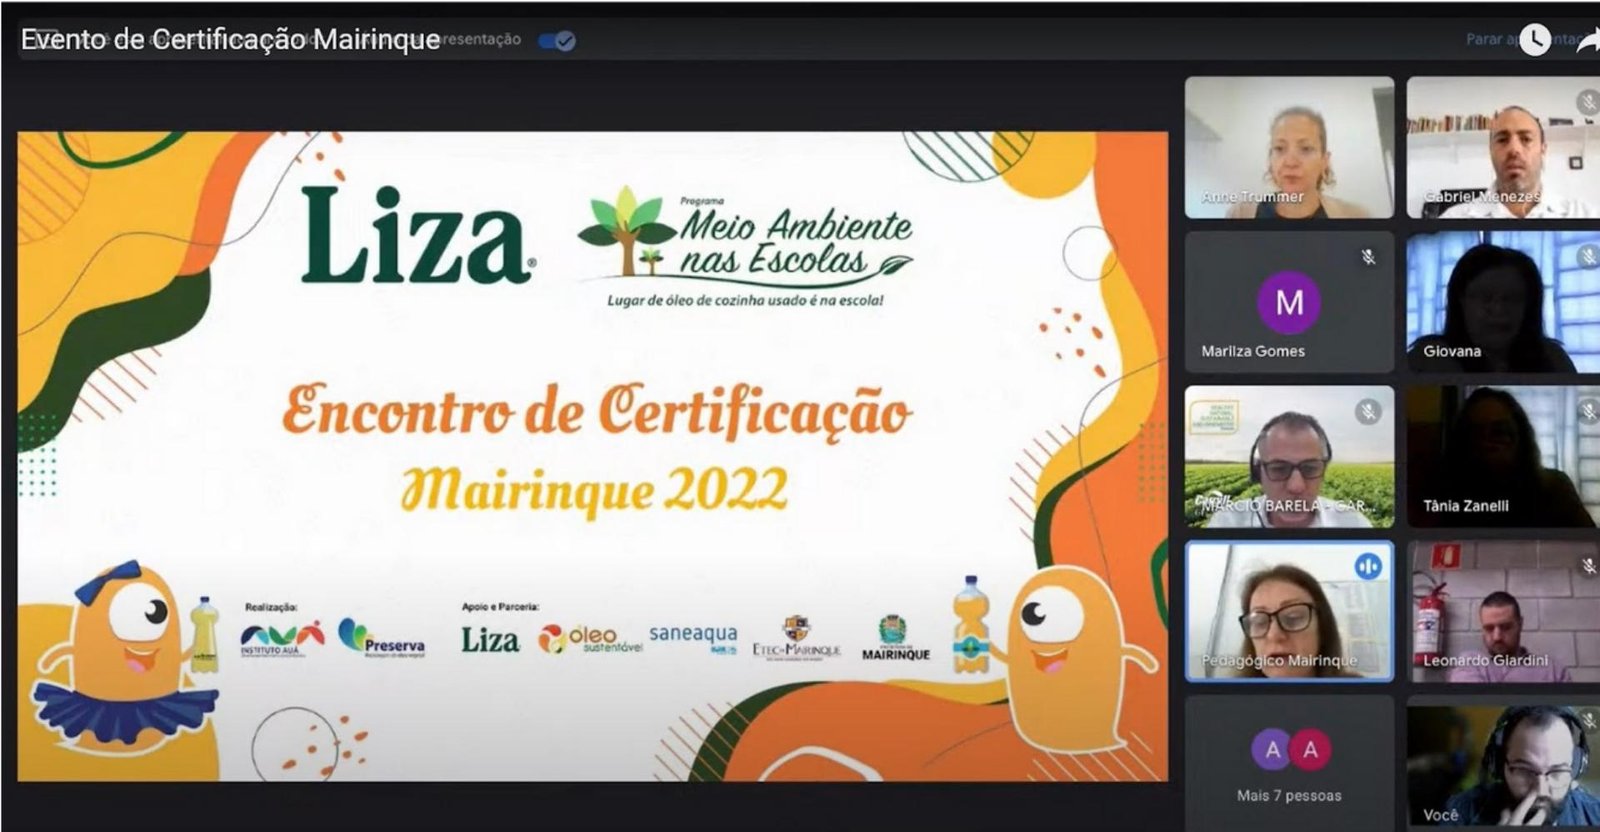Click the Mais 7 pessoas label
Viewport: 1600px width, 832px height.
click(1289, 796)
